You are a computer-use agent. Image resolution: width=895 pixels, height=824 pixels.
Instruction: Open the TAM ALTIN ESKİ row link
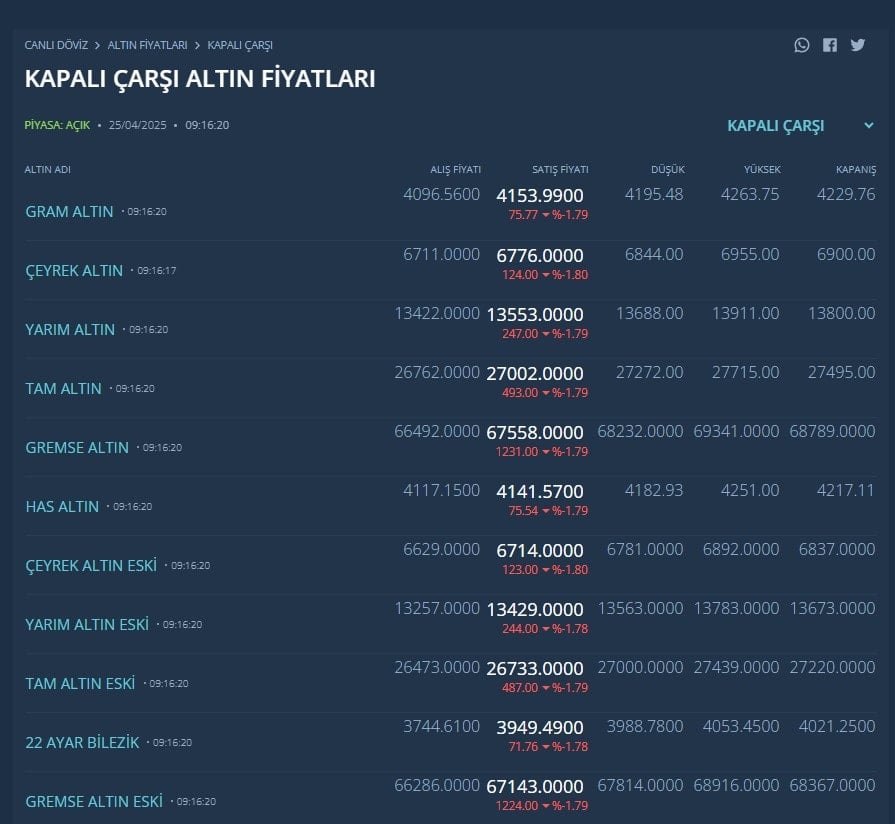tap(80, 684)
